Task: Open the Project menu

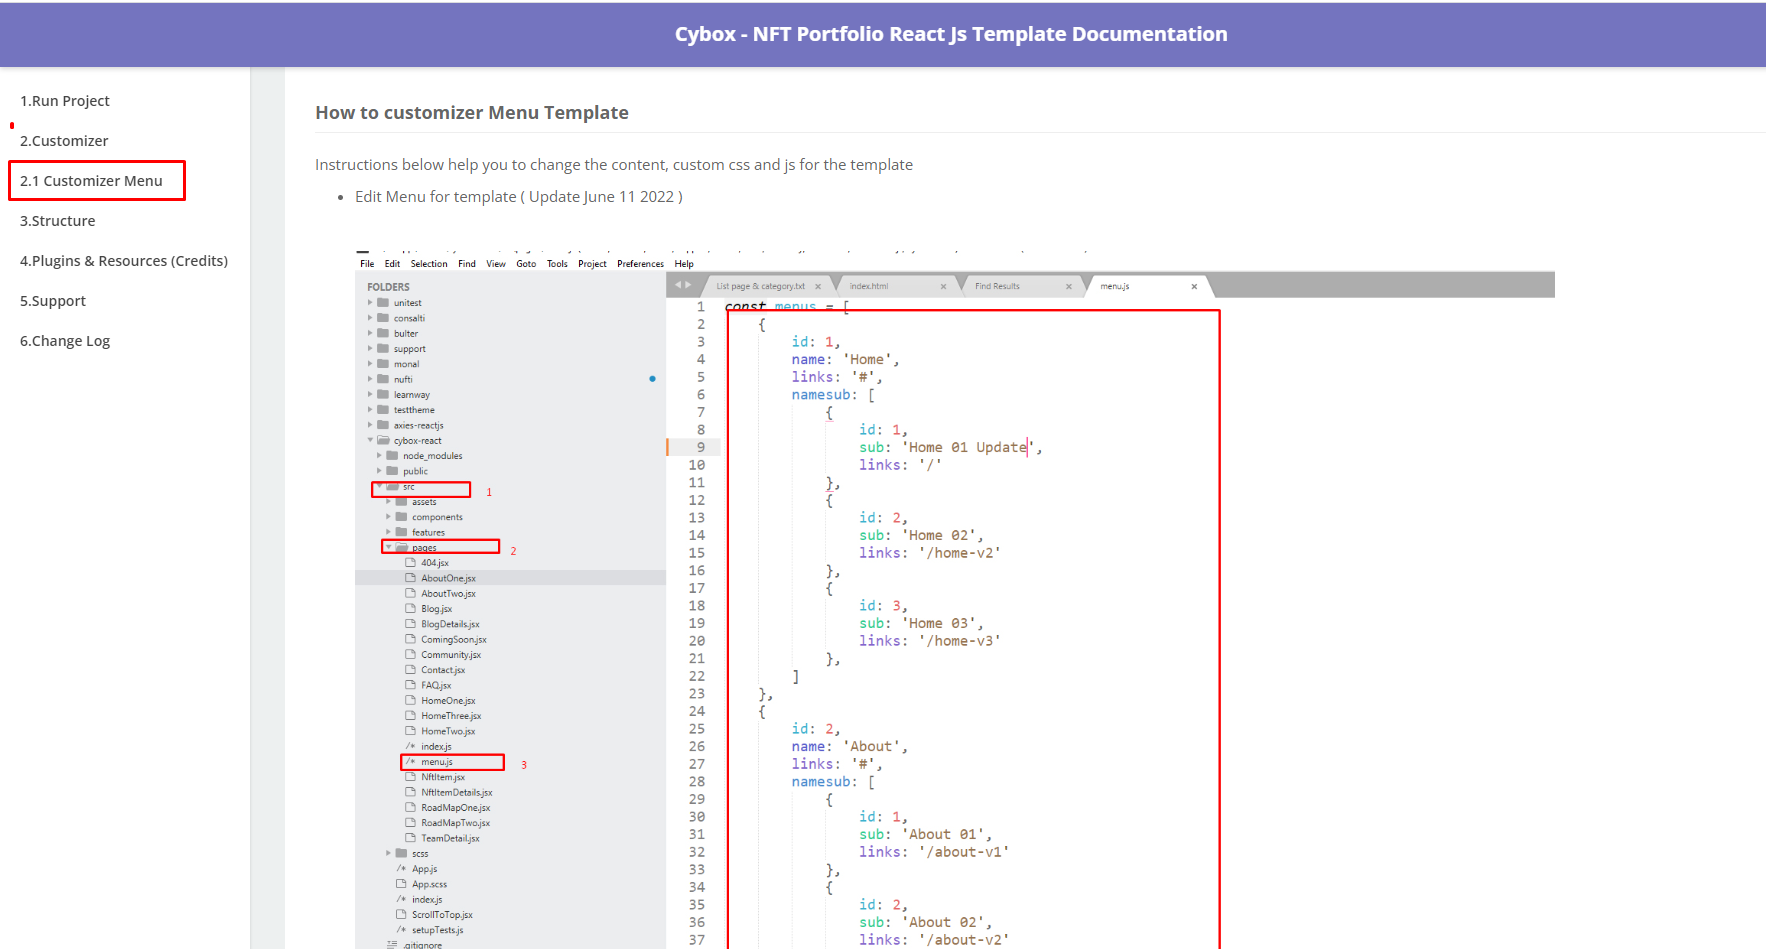Action: point(592,264)
